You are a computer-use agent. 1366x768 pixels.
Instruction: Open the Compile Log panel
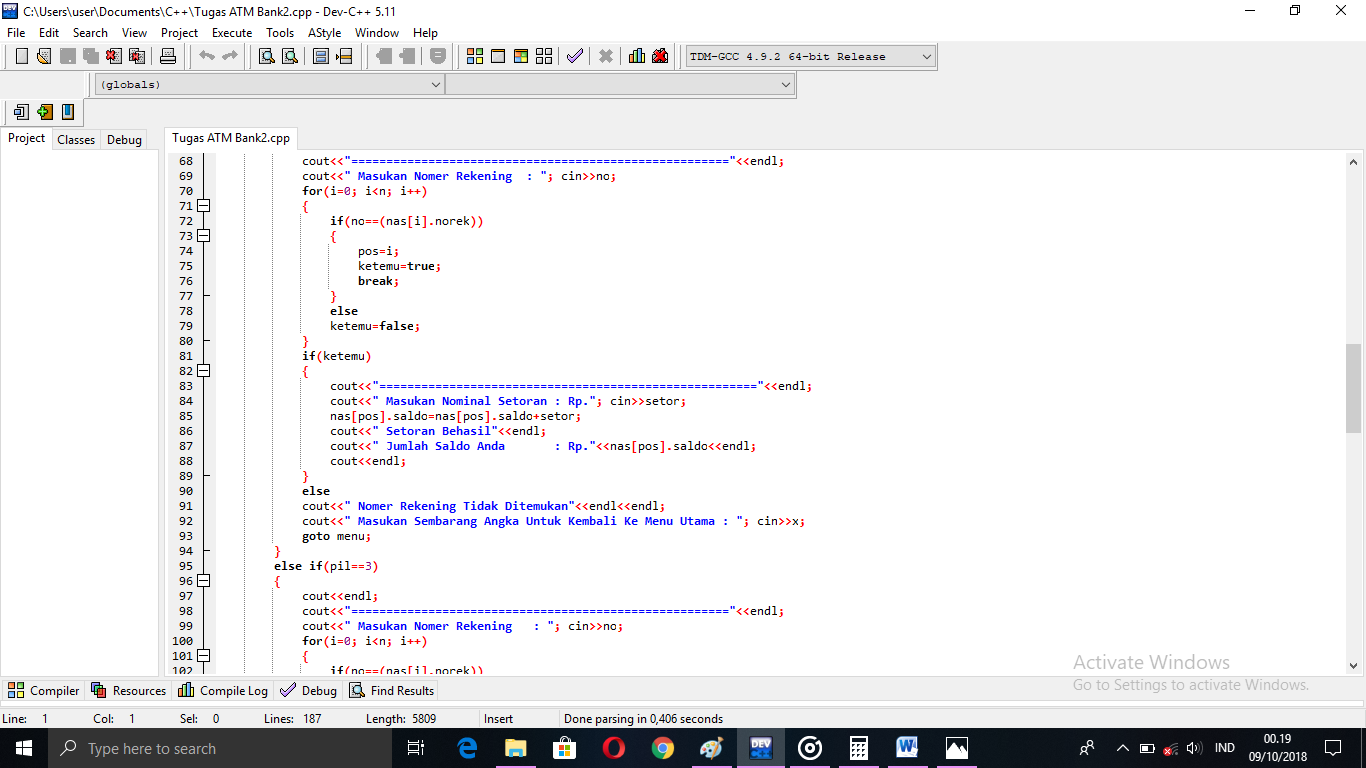coord(222,690)
